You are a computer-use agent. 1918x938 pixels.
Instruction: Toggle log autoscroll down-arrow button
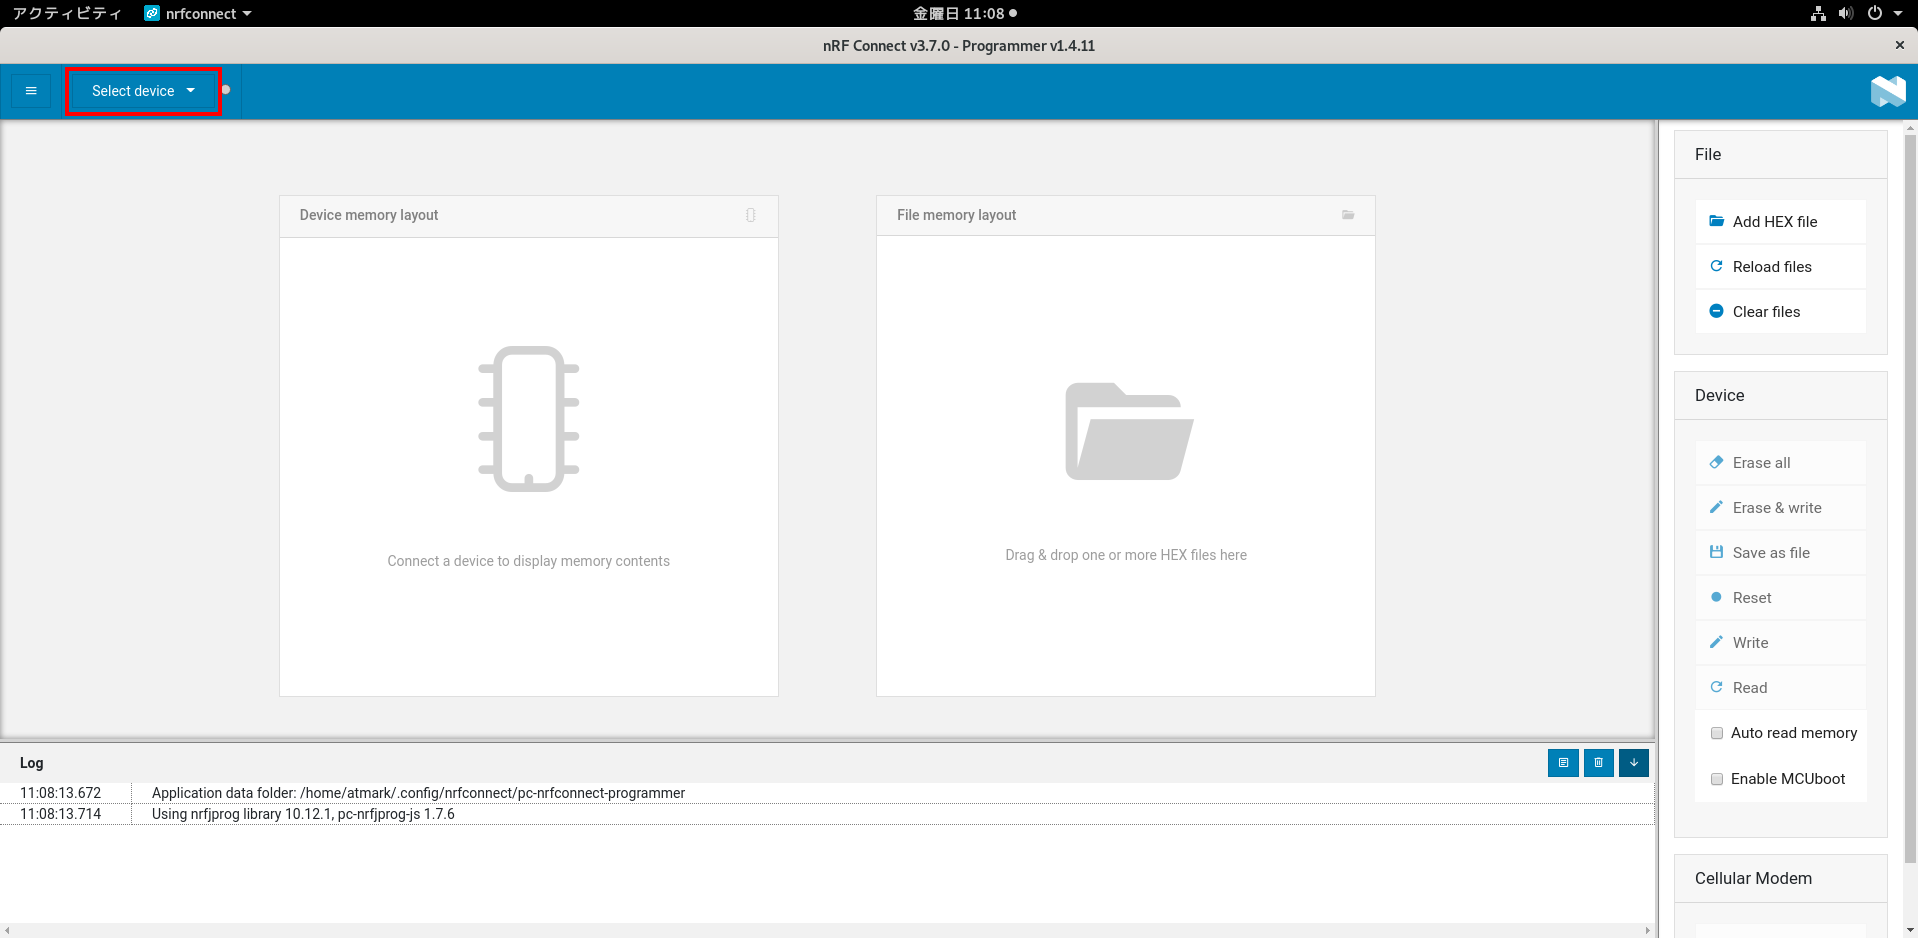[1633, 763]
